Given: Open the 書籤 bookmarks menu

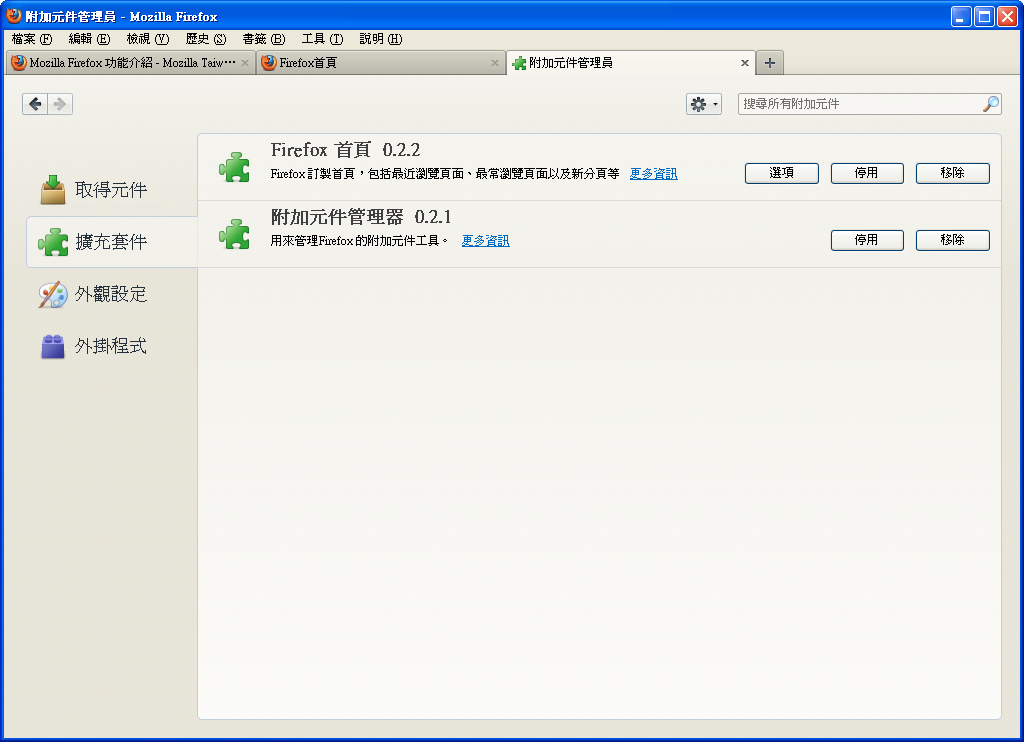Looking at the screenshot, I should [263, 39].
